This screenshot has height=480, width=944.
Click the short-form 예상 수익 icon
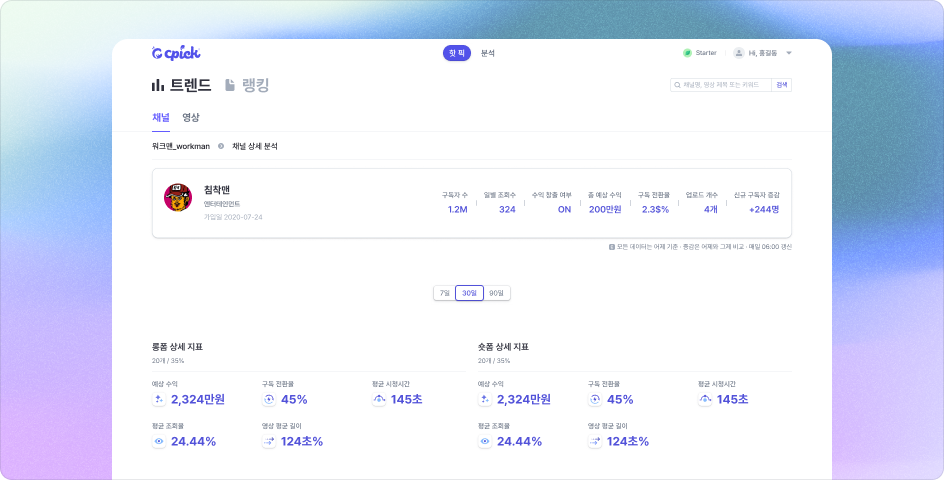pyautogui.click(x=485, y=399)
